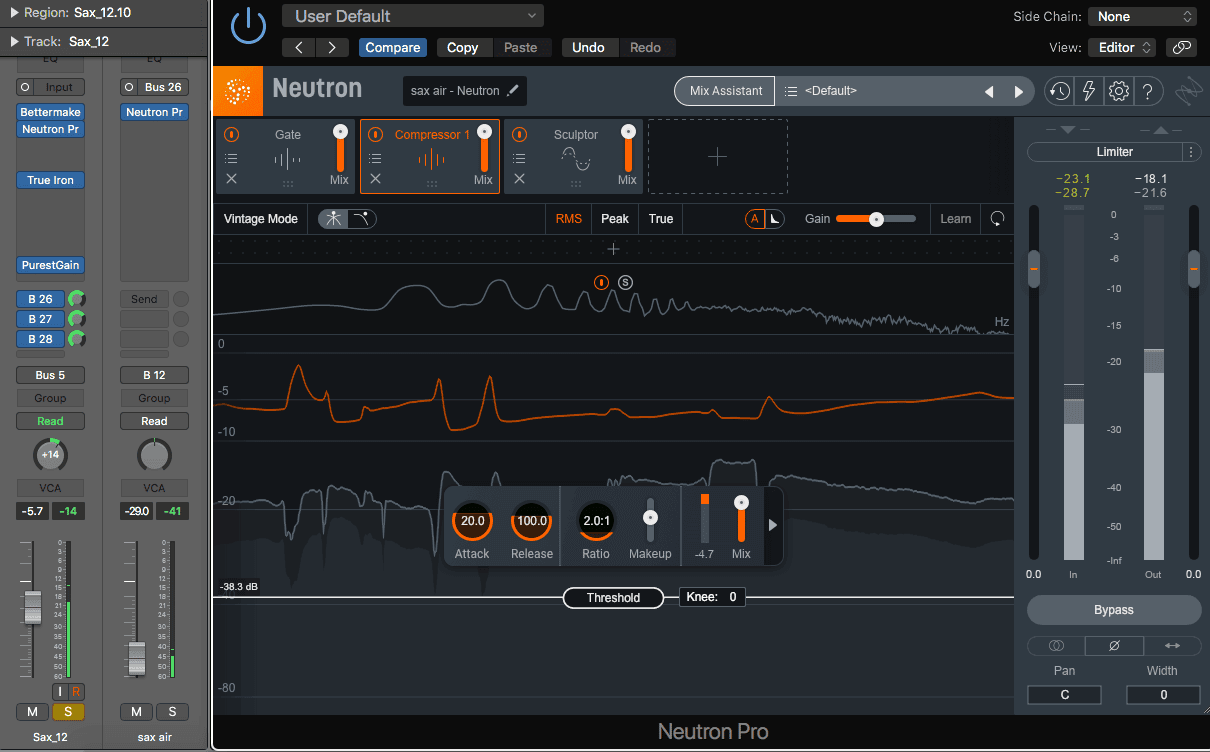This screenshot has width=1210, height=752.
Task: Toggle the auto release icon beside A
Action: point(775,219)
